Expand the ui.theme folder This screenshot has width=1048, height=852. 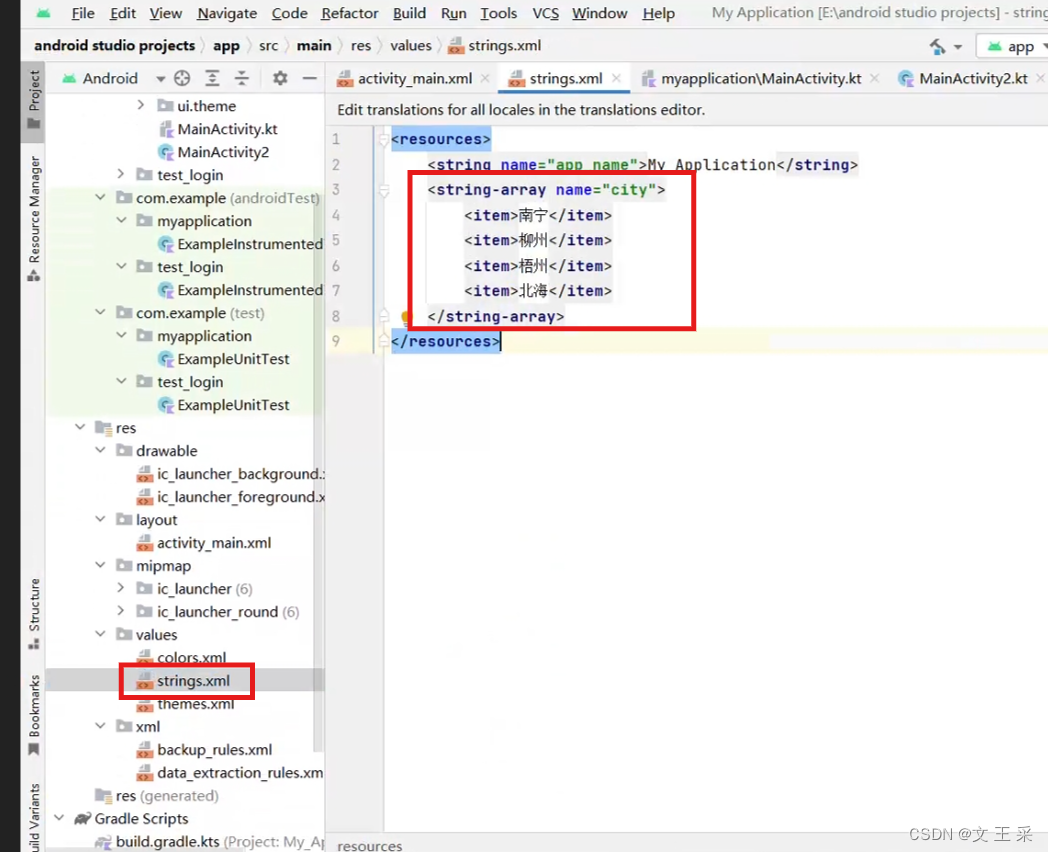[x=140, y=106]
